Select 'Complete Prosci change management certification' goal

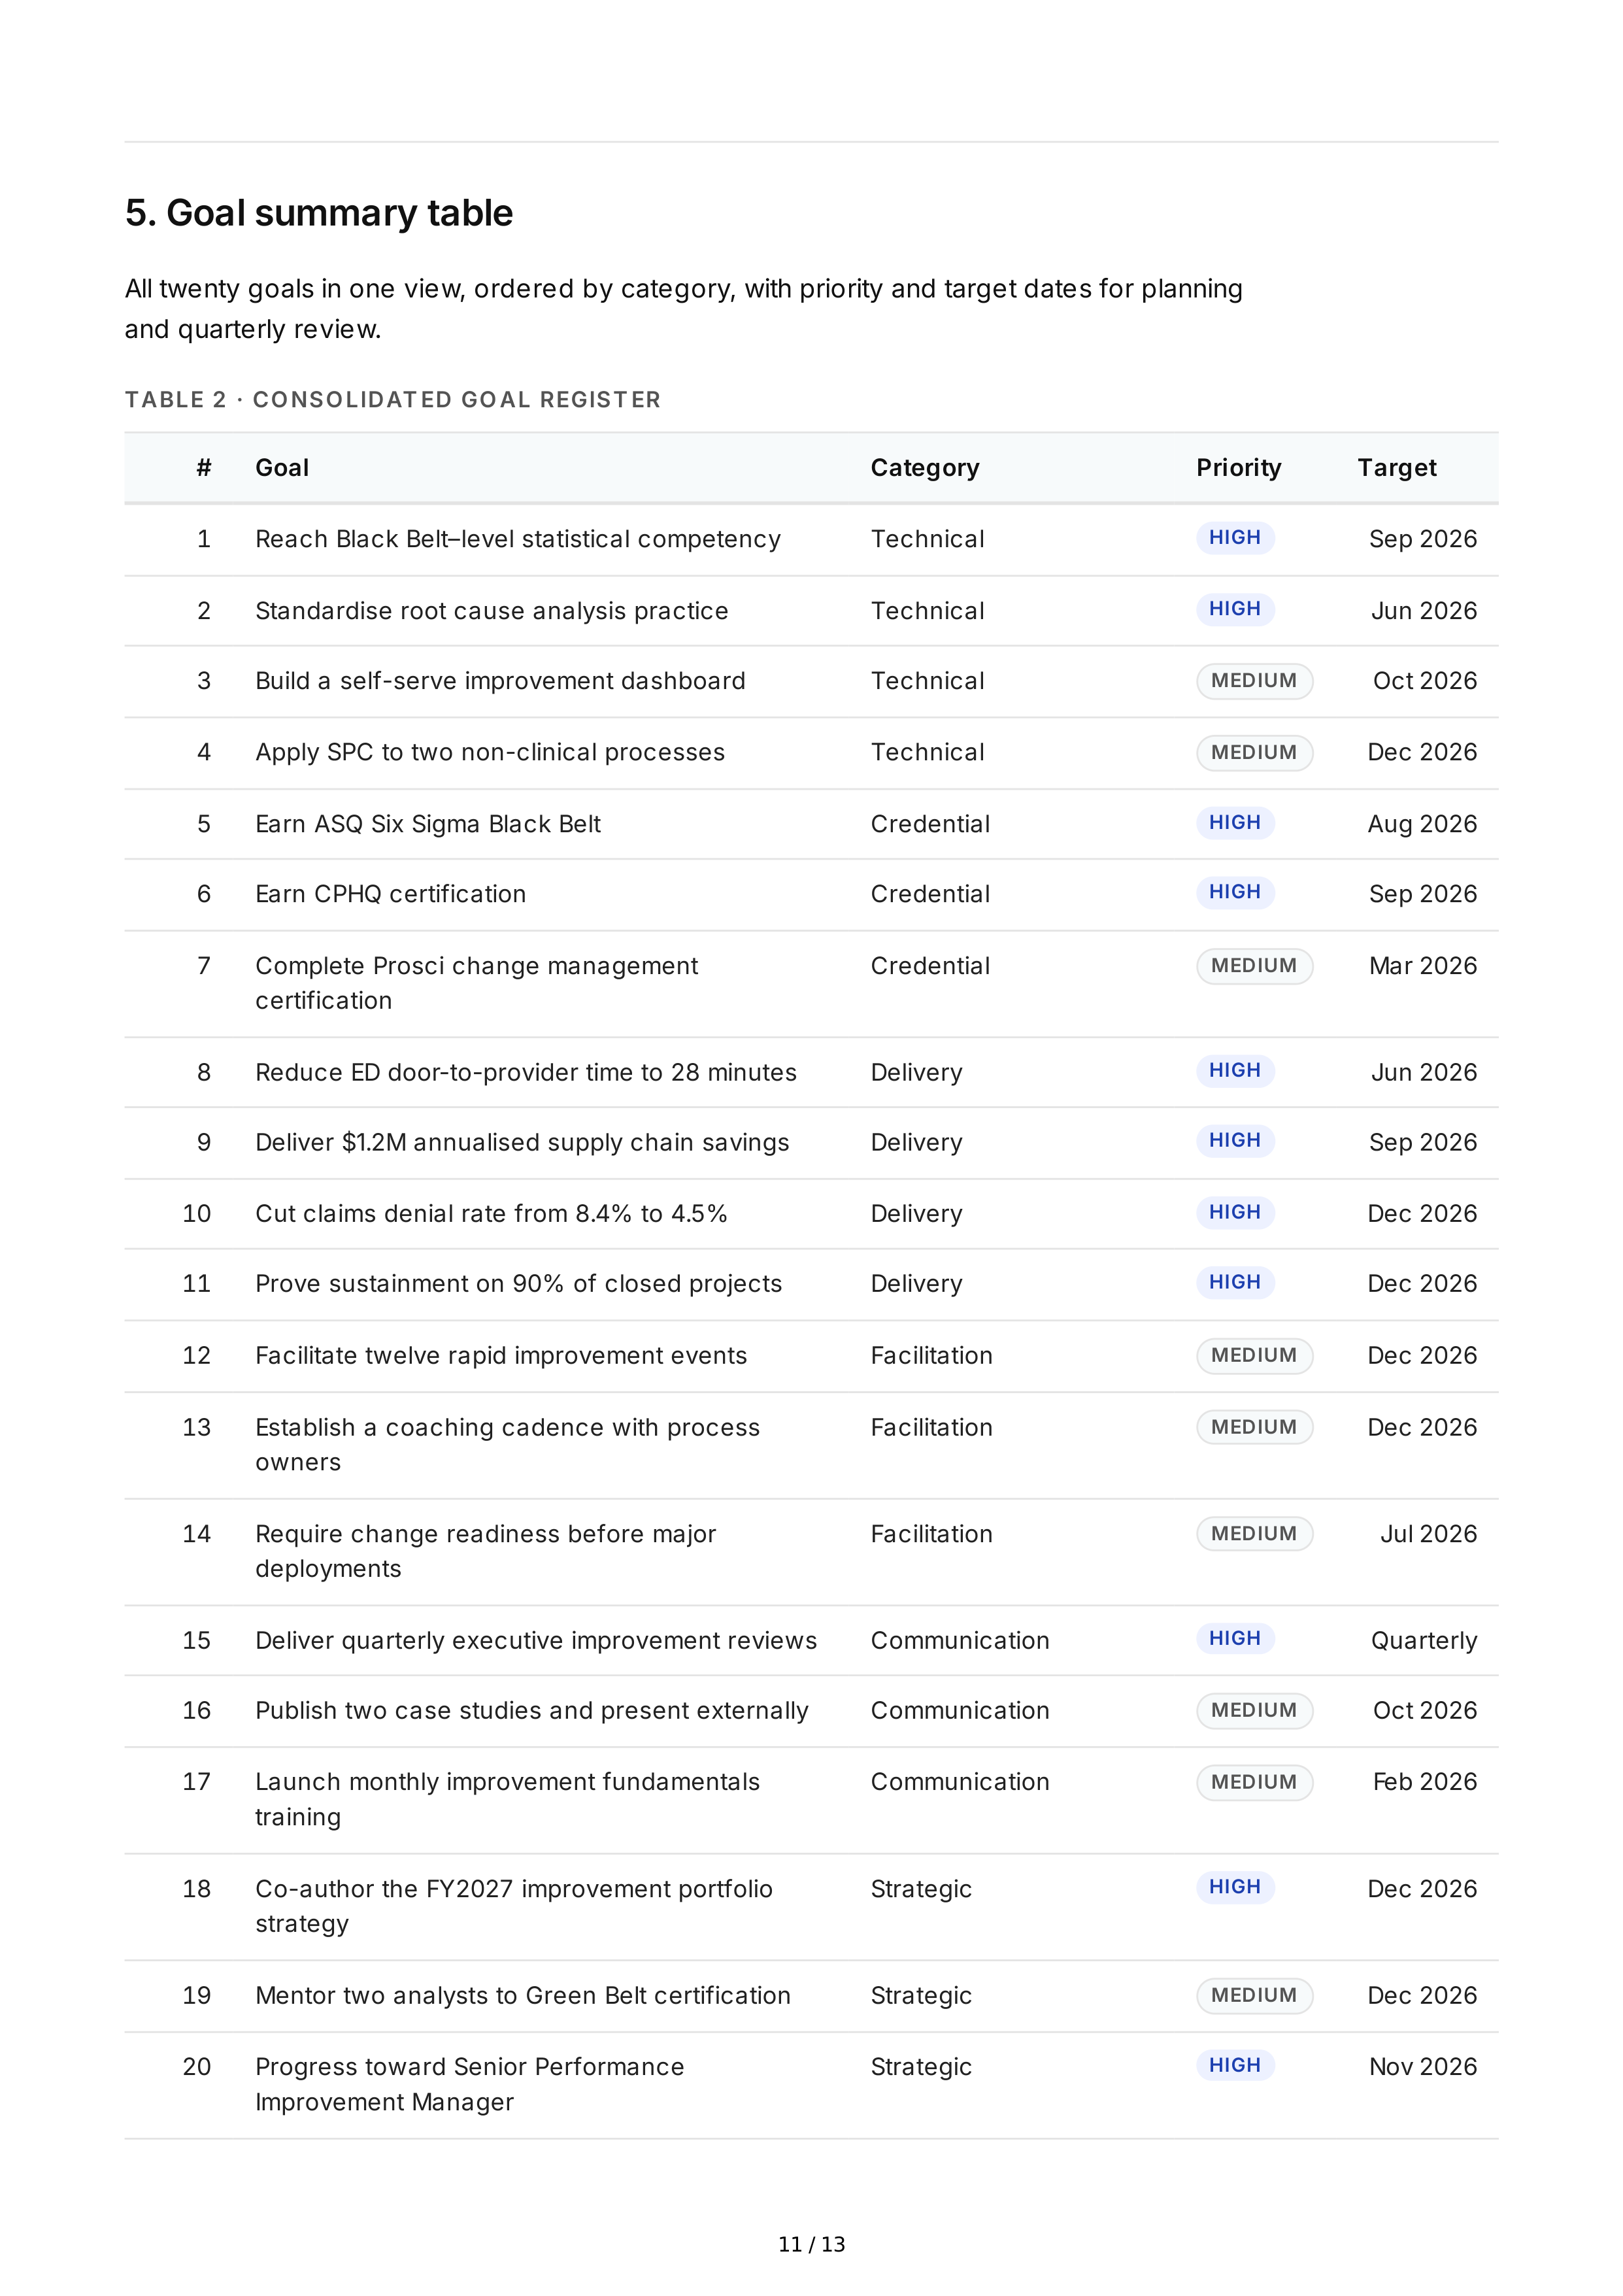tap(477, 983)
